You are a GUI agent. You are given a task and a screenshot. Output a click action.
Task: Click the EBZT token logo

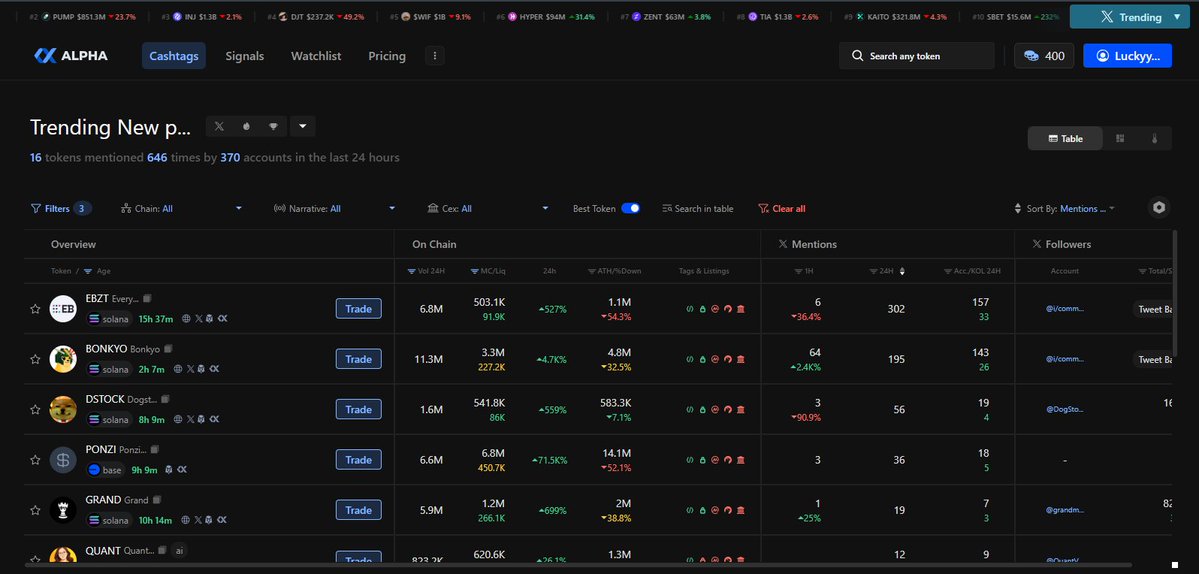pyautogui.click(x=63, y=309)
